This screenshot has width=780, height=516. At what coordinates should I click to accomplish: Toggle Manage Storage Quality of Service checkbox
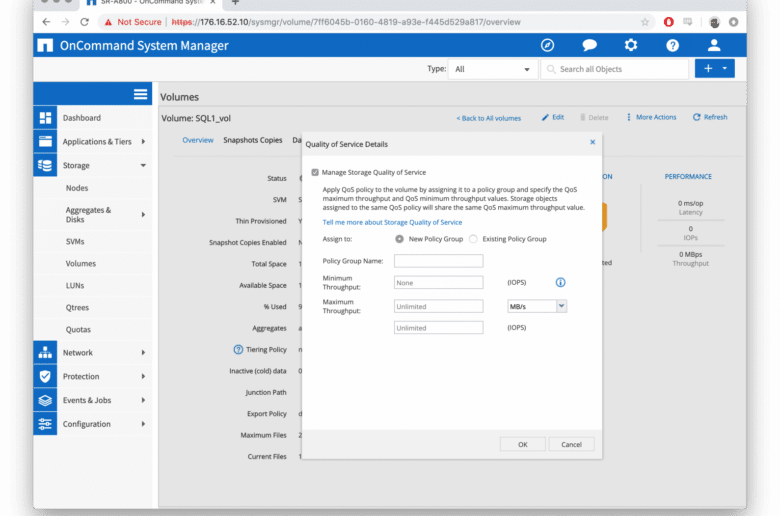[x=315, y=172]
